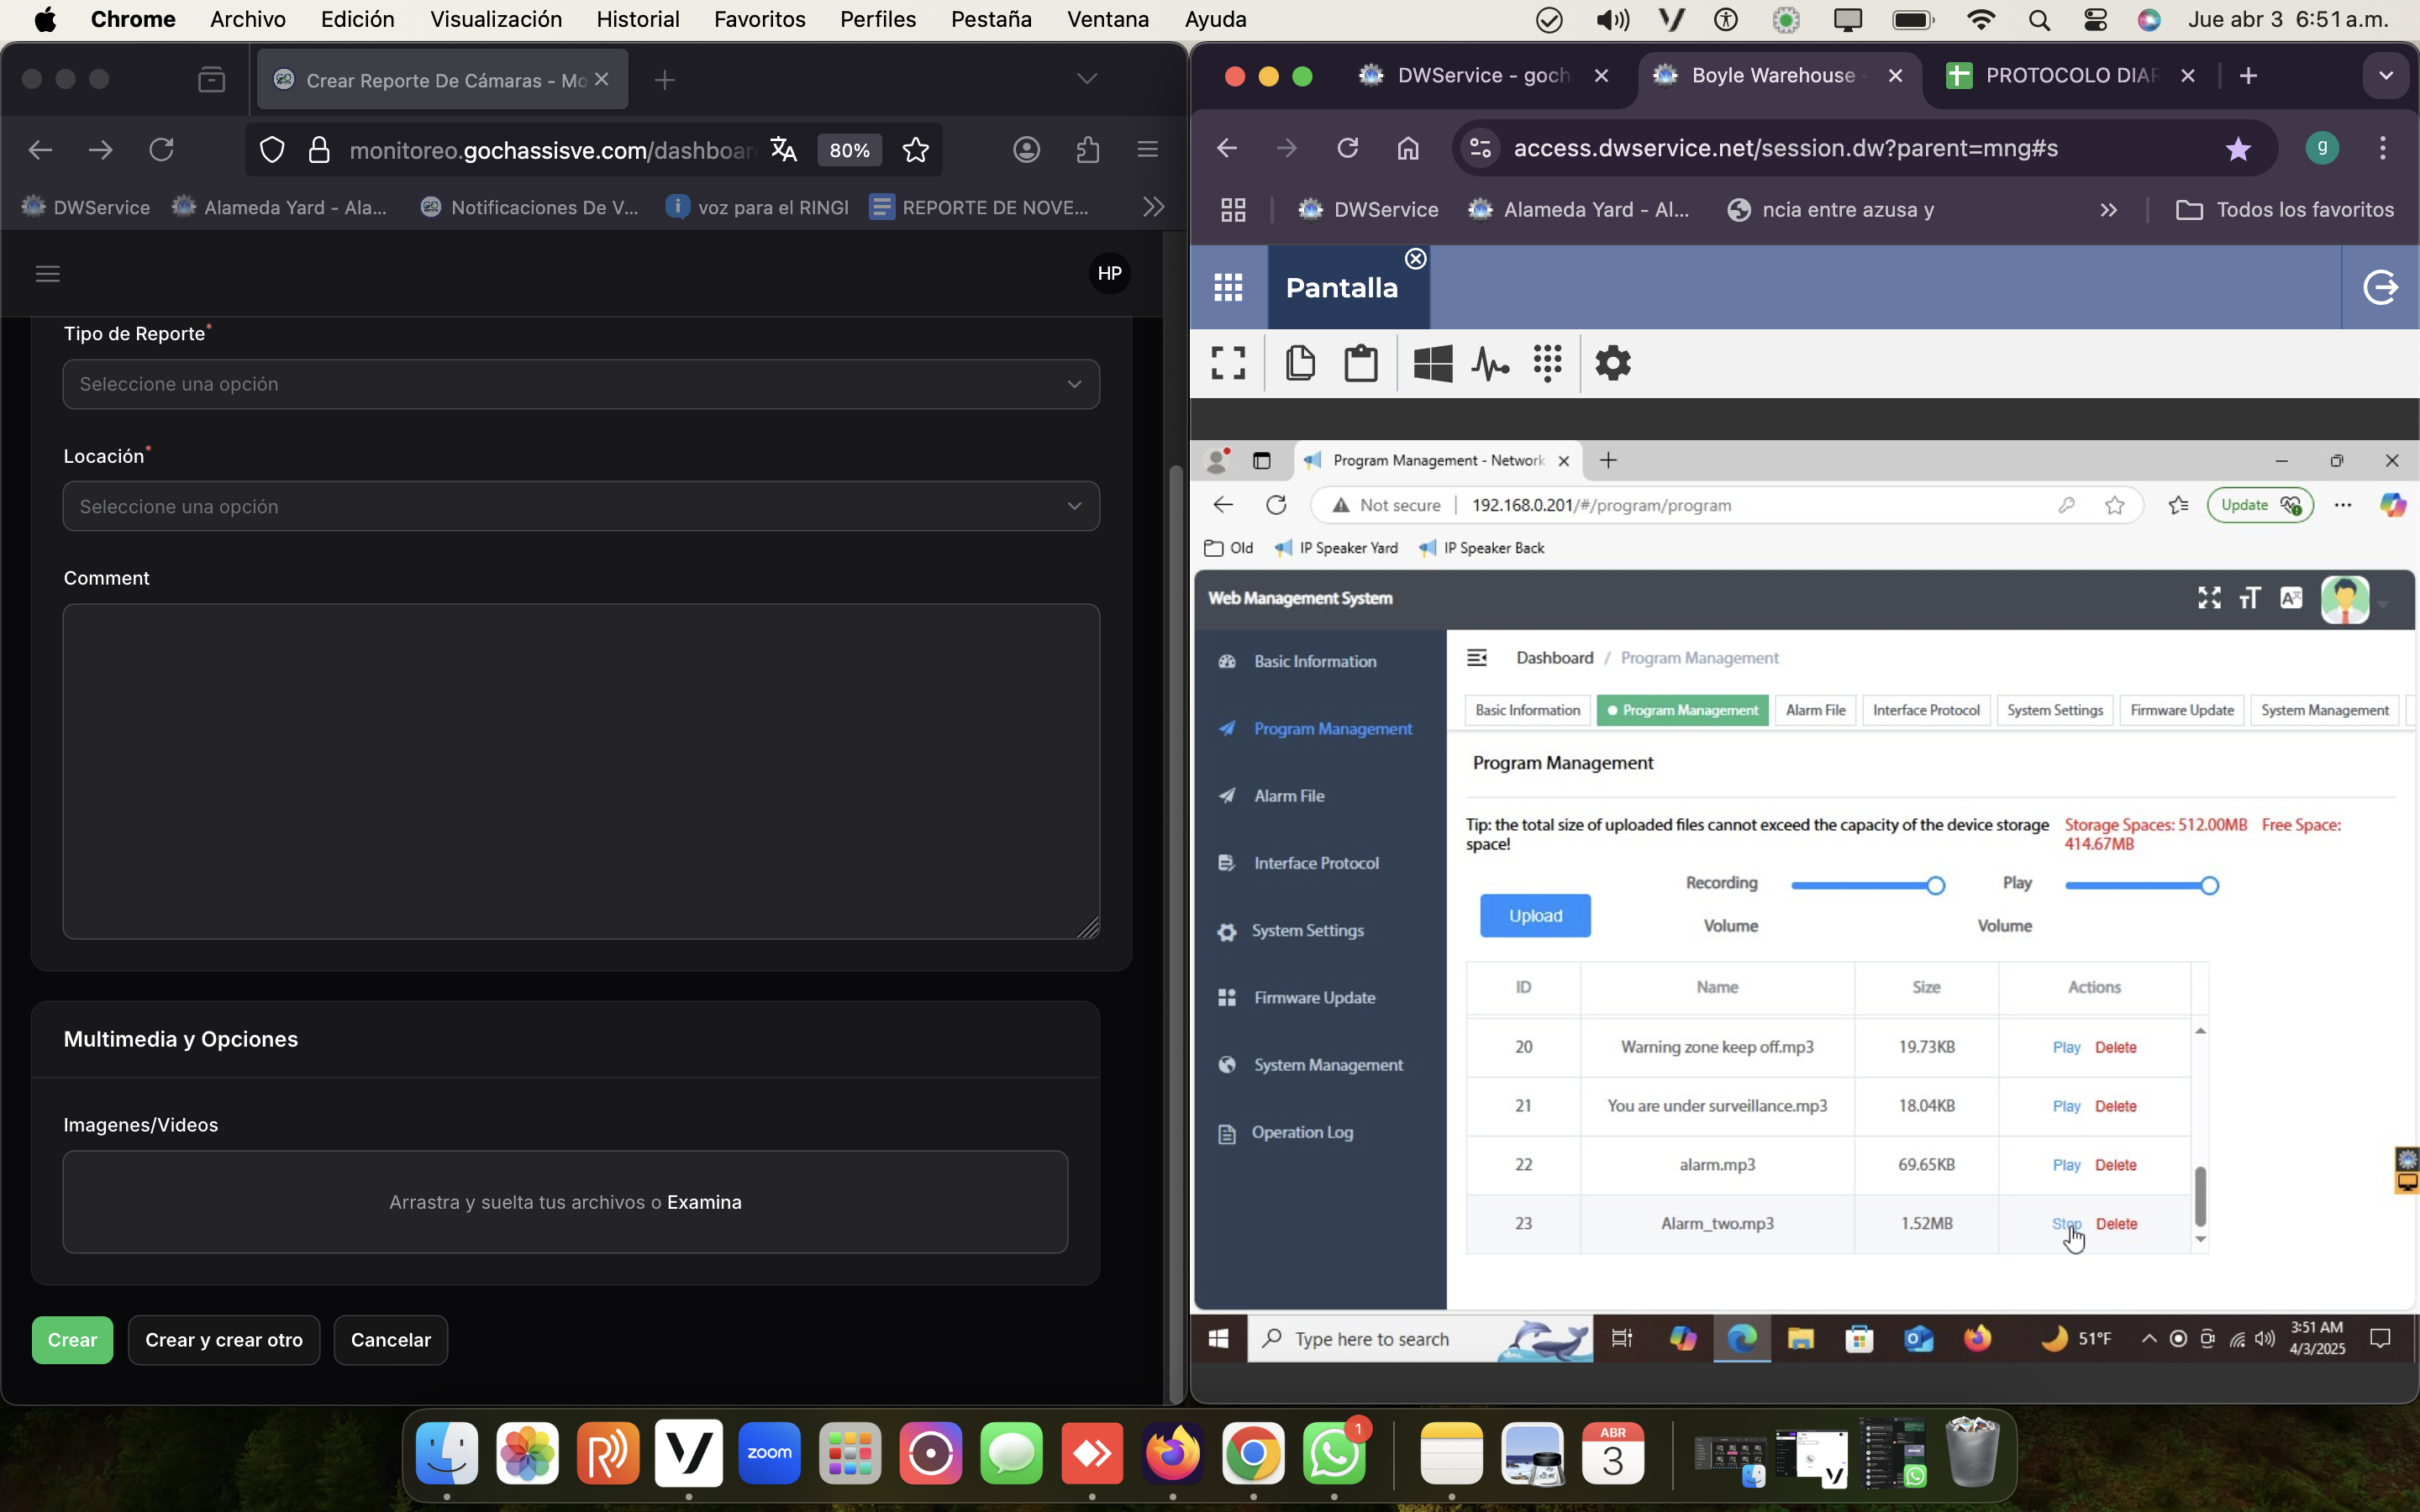Click the blue Upload button
The height and width of the screenshot is (1512, 2420).
pyautogui.click(x=1535, y=916)
